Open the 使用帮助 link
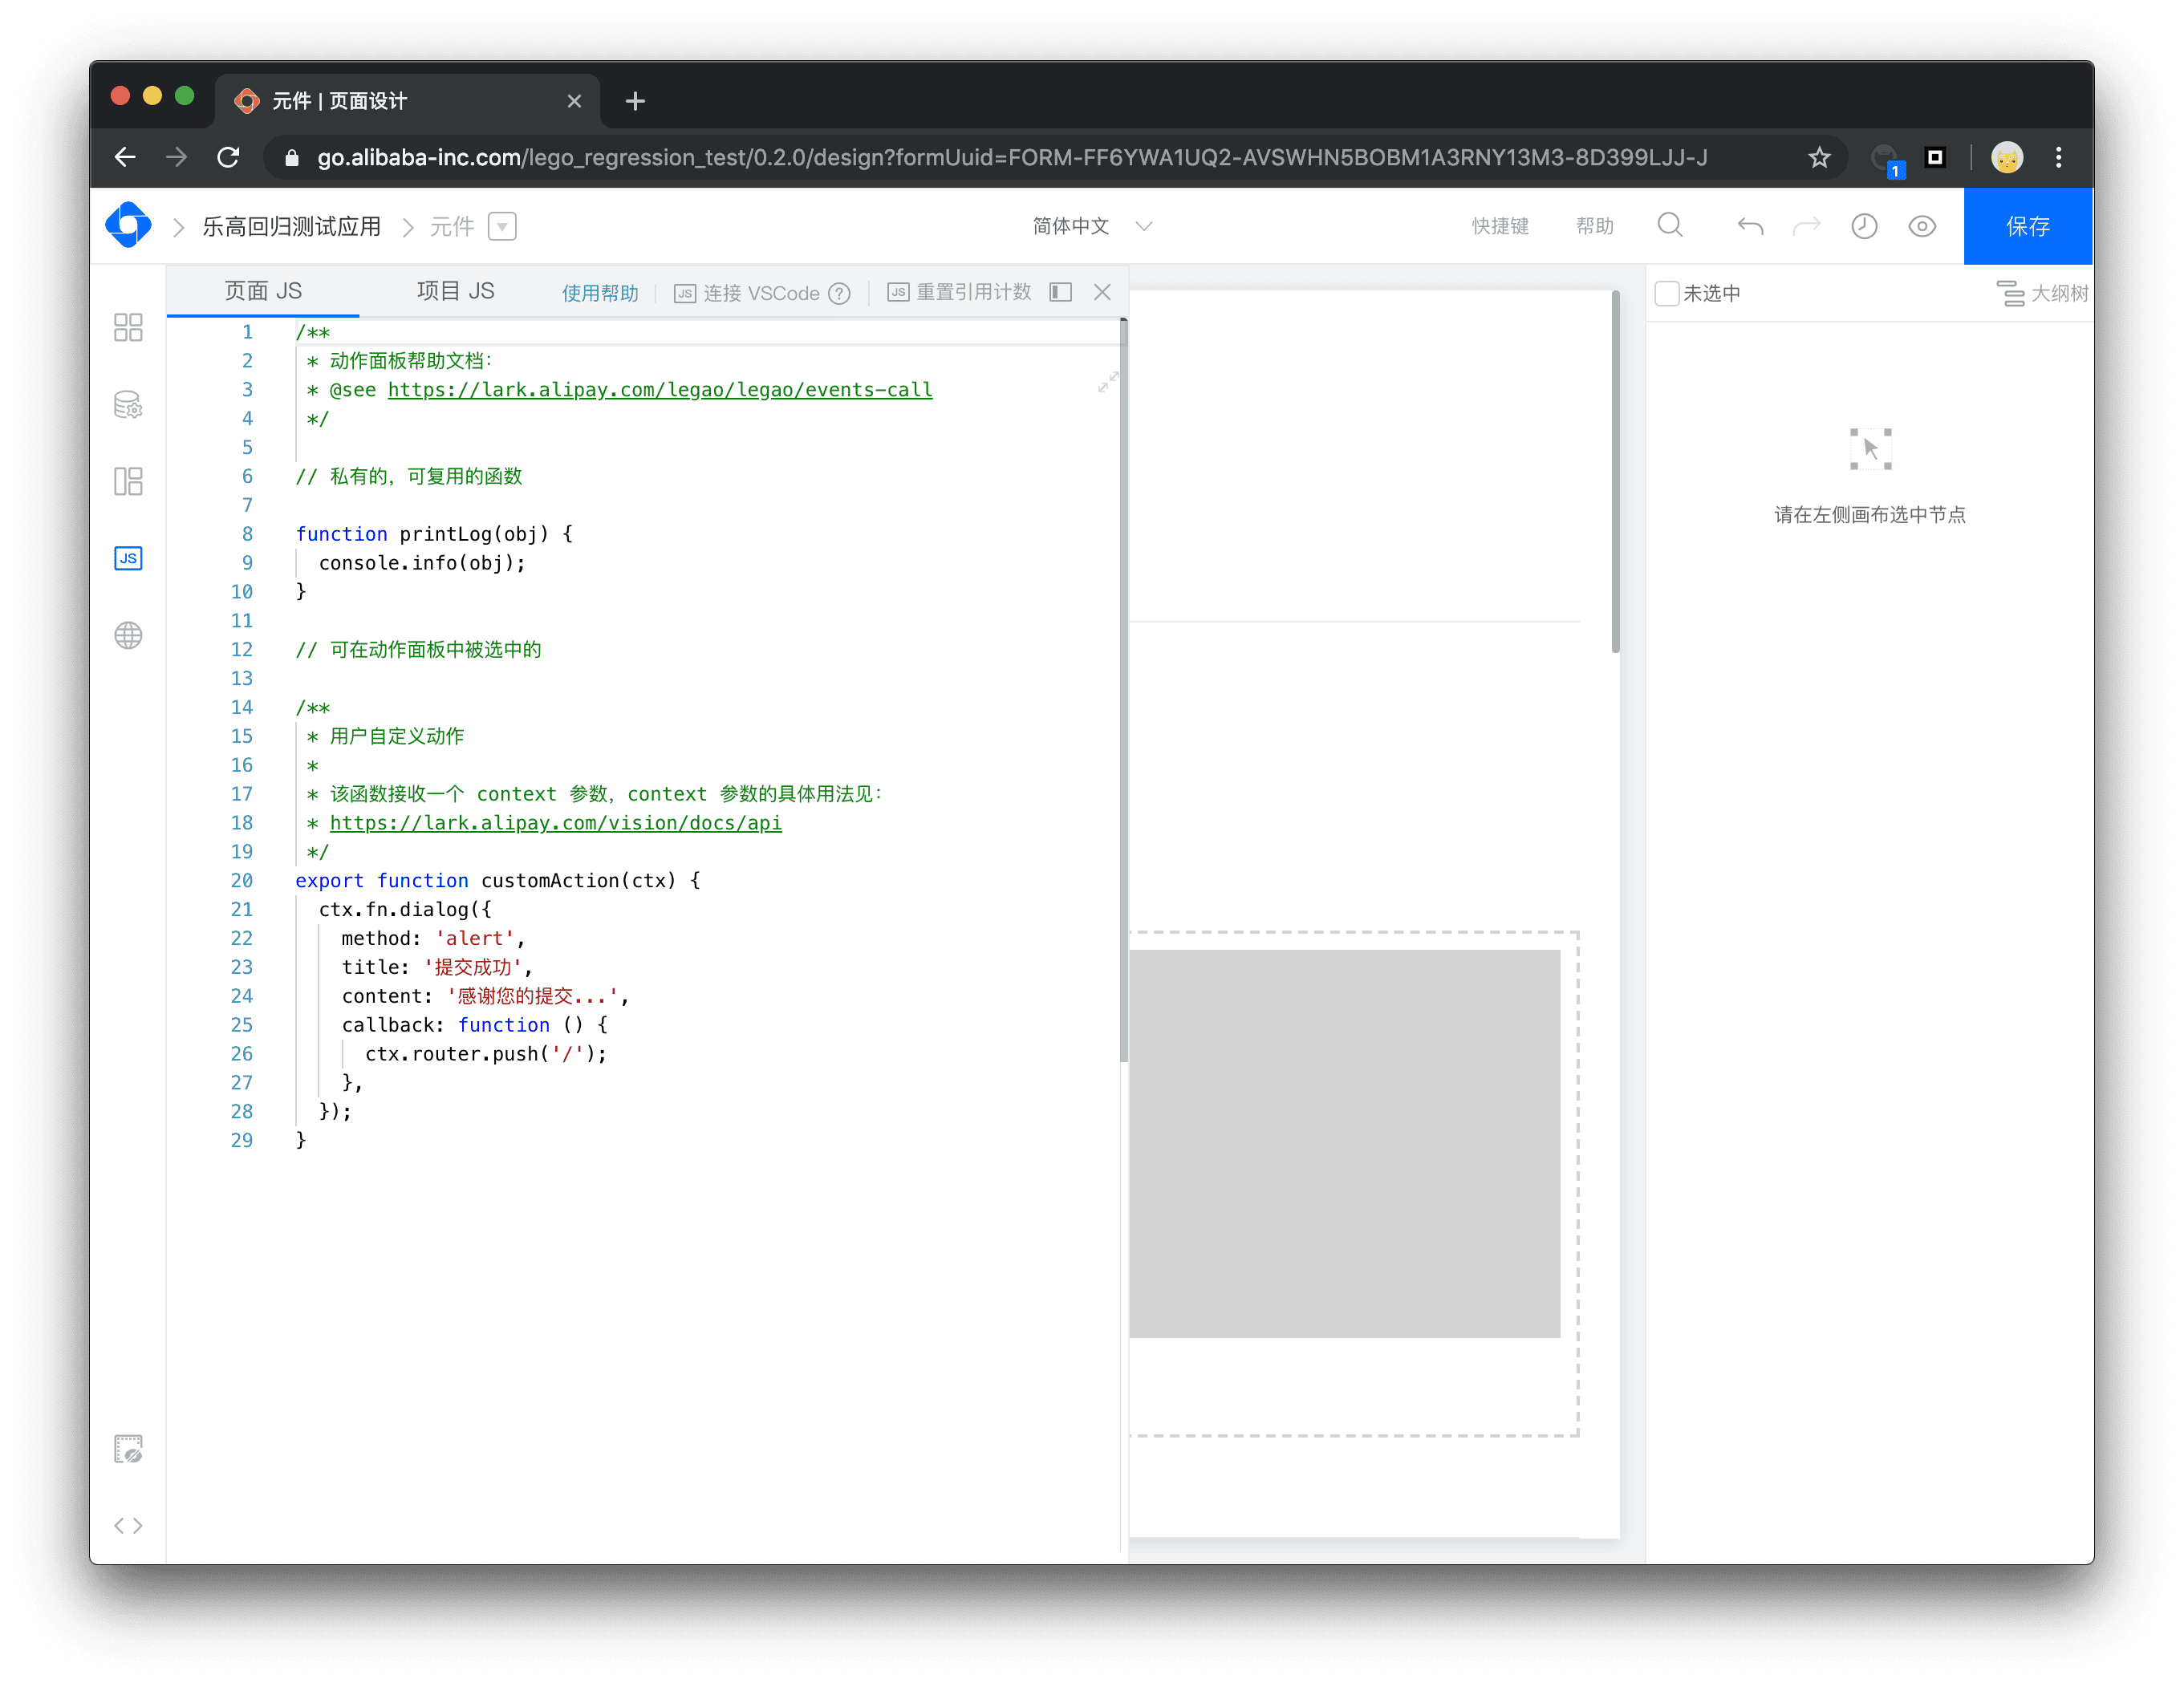Viewport: 2184px width, 1683px height. click(x=599, y=293)
